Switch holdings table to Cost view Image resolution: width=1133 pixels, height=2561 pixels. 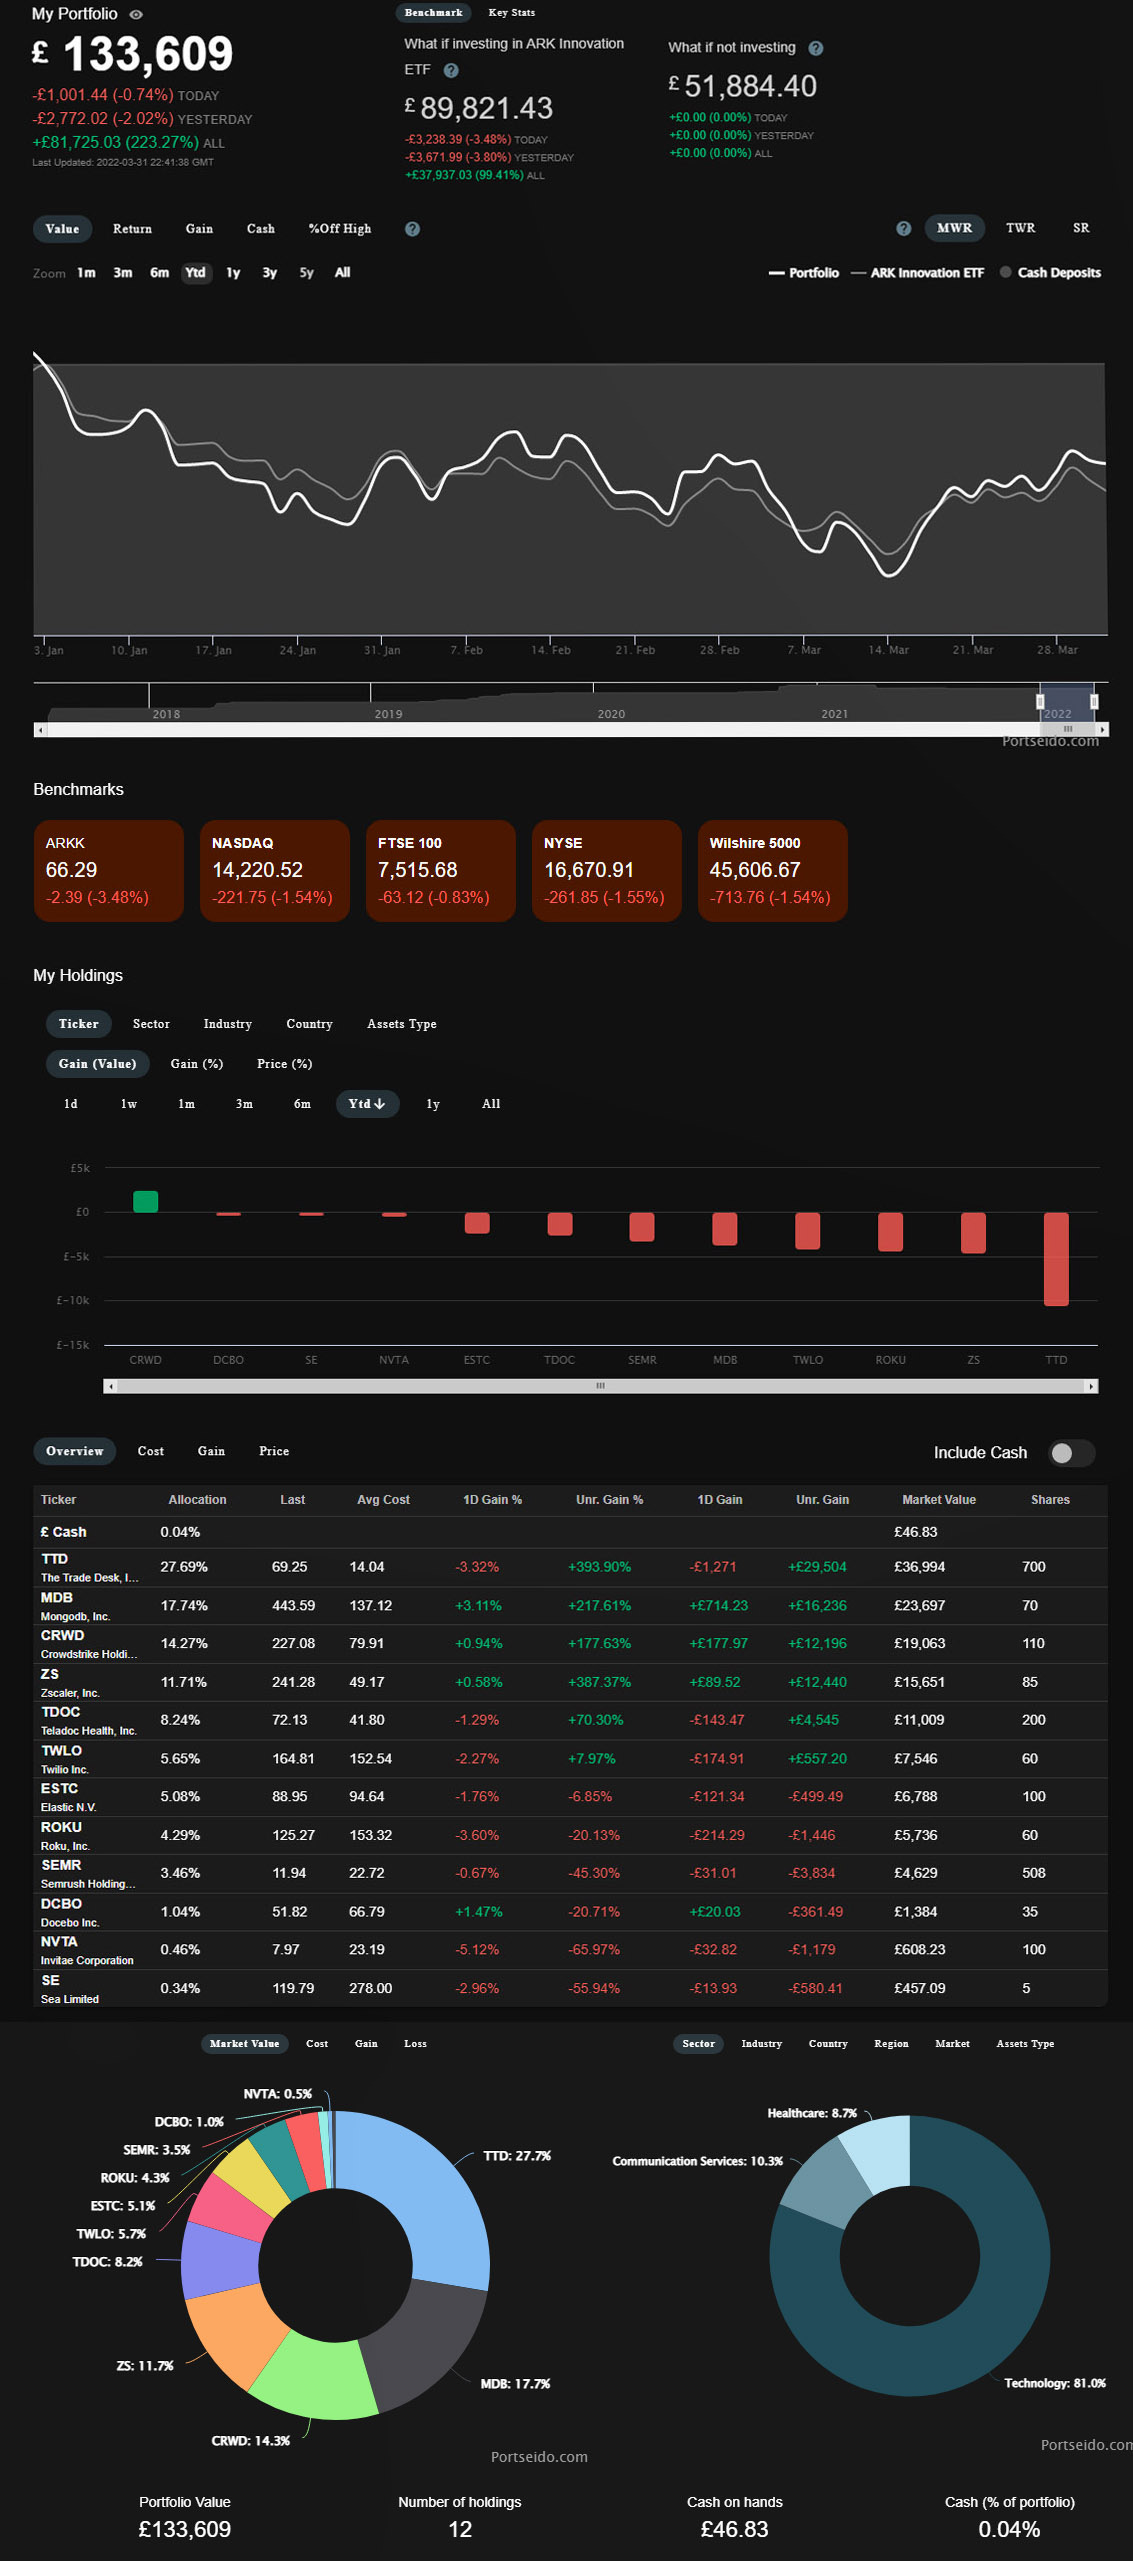pos(151,1451)
